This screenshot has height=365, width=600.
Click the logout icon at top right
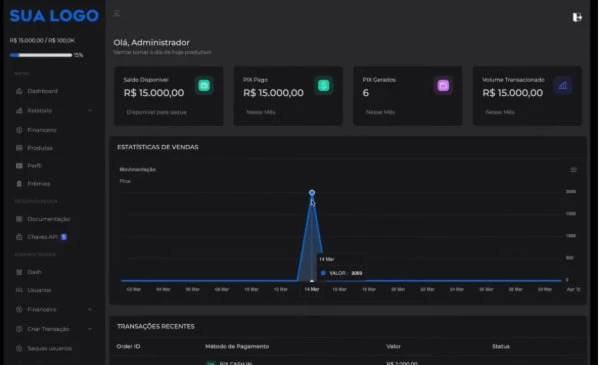point(577,17)
